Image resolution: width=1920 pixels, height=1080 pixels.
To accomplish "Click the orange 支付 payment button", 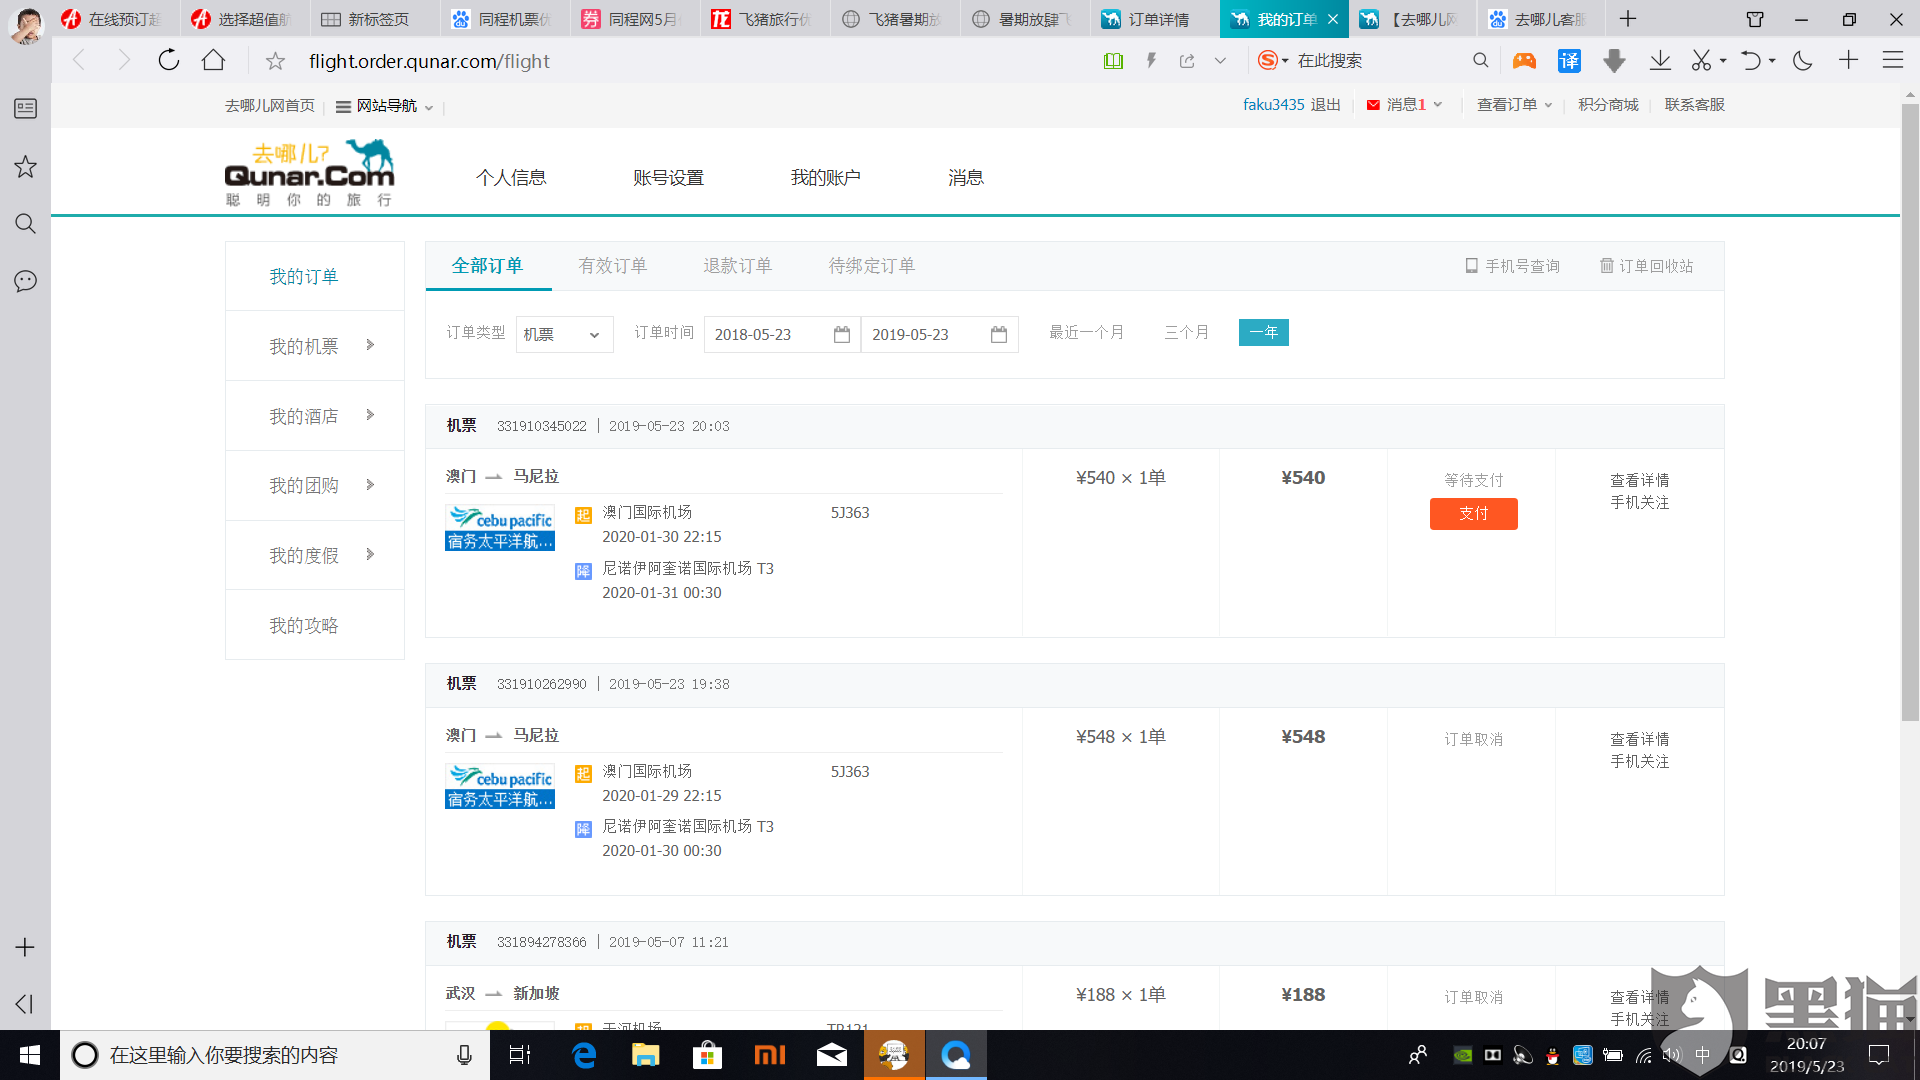I will tap(1473, 513).
